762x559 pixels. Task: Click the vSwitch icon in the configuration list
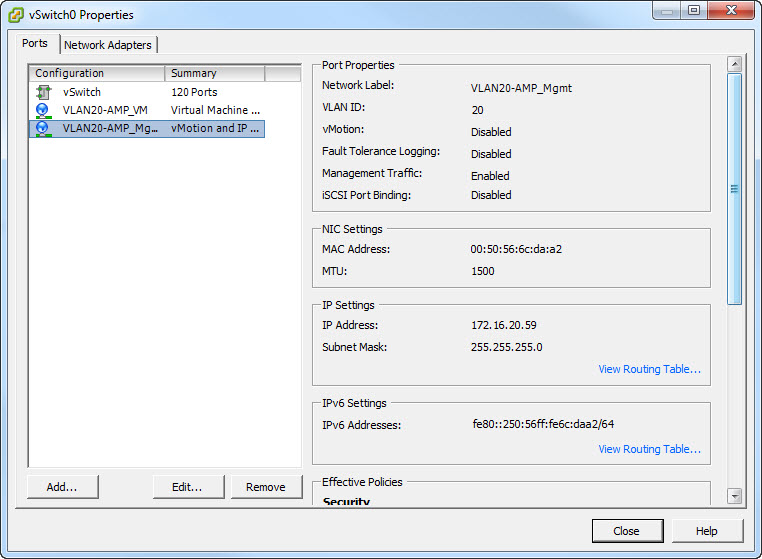click(x=44, y=92)
